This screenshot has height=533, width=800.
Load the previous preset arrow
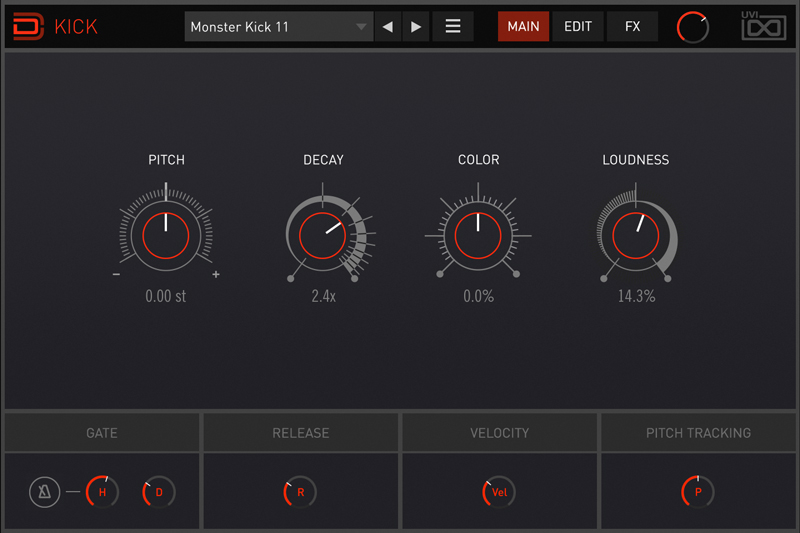coord(388,27)
